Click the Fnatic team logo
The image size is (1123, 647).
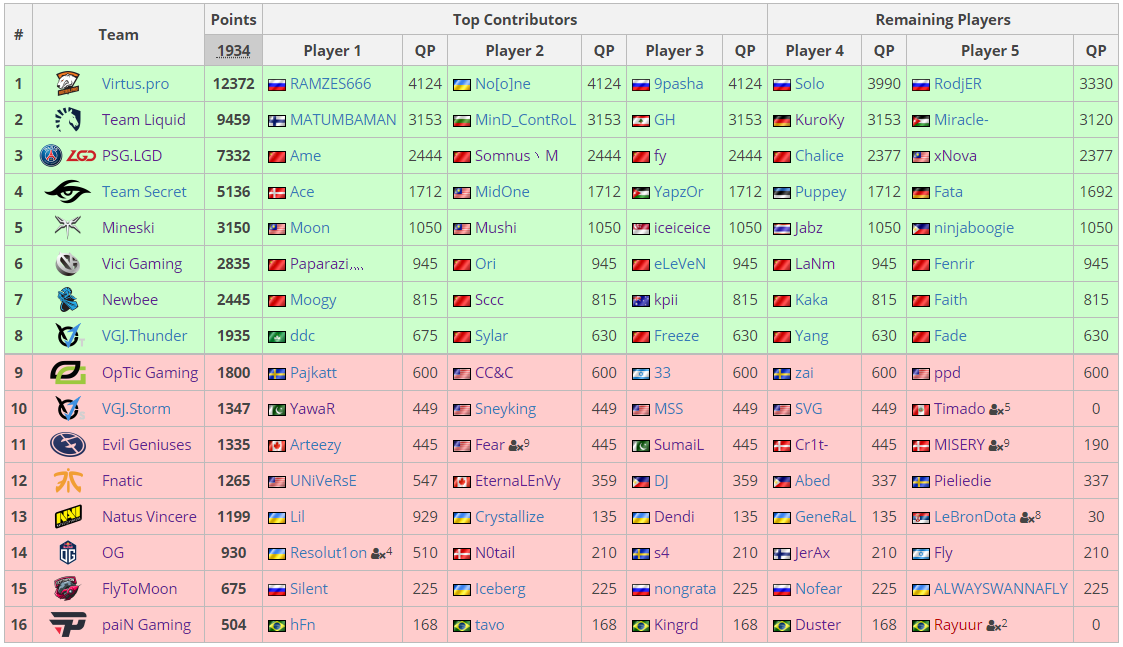[x=68, y=481]
